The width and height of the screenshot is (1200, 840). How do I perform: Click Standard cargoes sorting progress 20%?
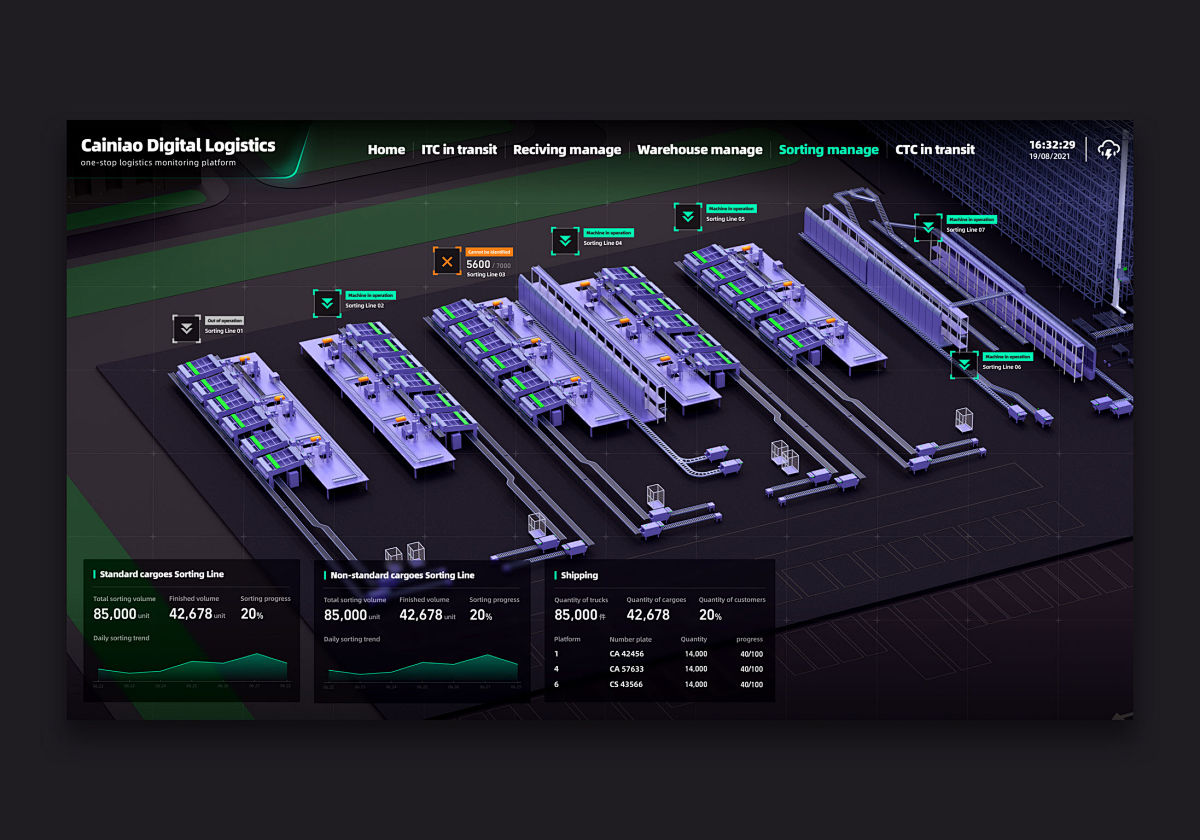tap(252, 614)
